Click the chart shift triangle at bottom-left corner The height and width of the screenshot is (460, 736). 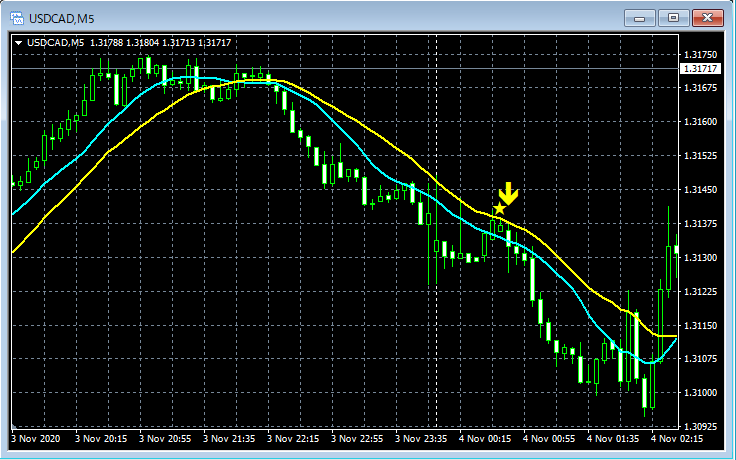pos(14,426)
